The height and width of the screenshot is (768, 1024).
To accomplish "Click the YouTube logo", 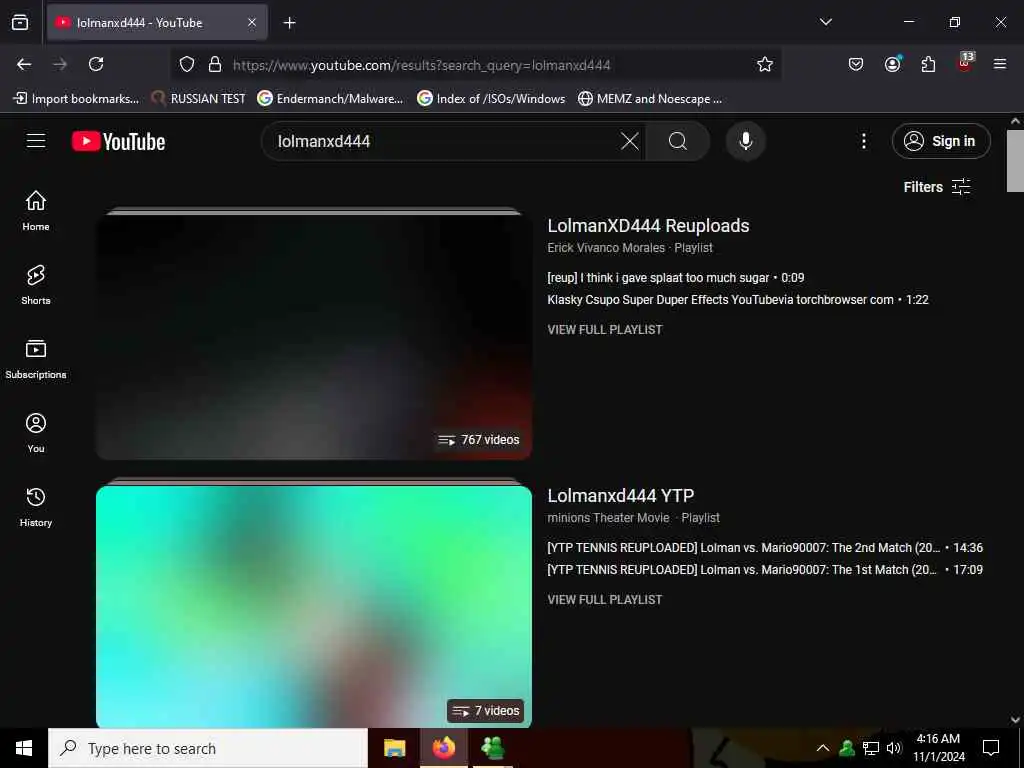I will [118, 141].
